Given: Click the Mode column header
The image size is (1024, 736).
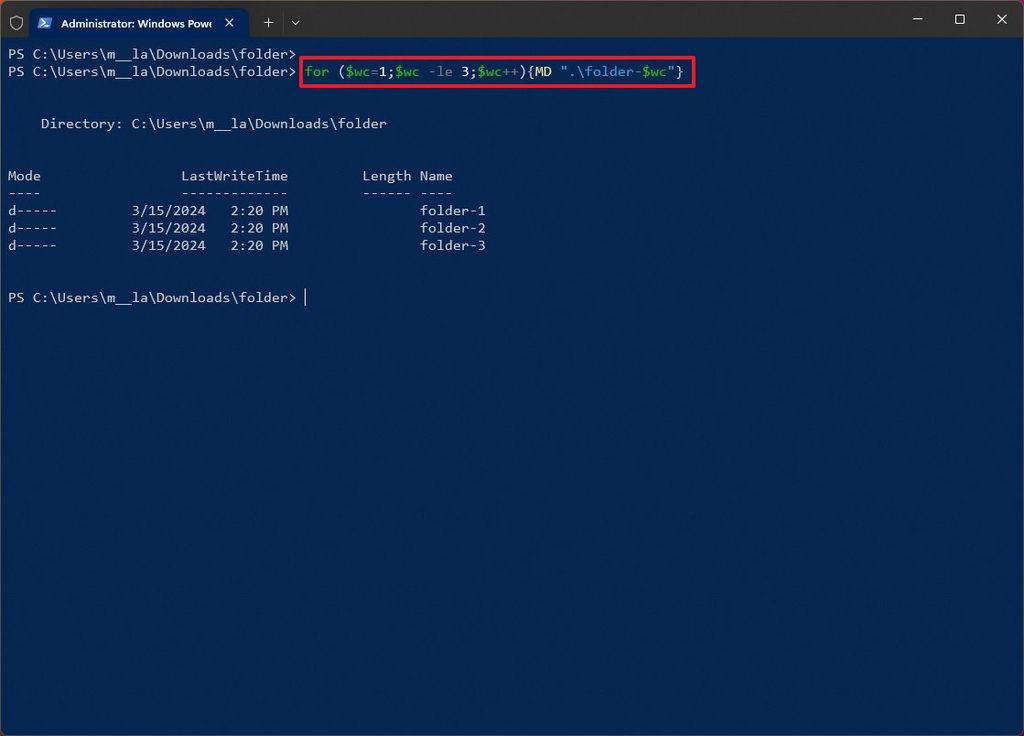Looking at the screenshot, I should pyautogui.click(x=24, y=175).
